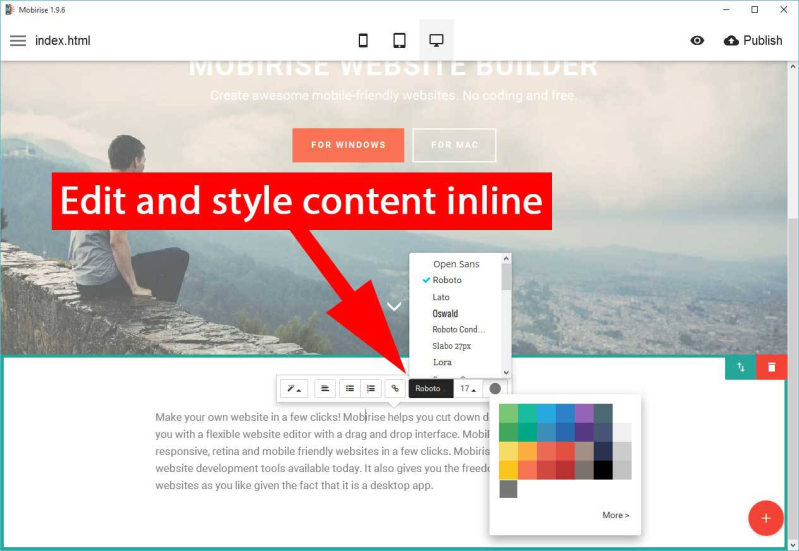Image resolution: width=799 pixels, height=551 pixels.
Task: Click the font list scroll down arrow
Action: 506,373
